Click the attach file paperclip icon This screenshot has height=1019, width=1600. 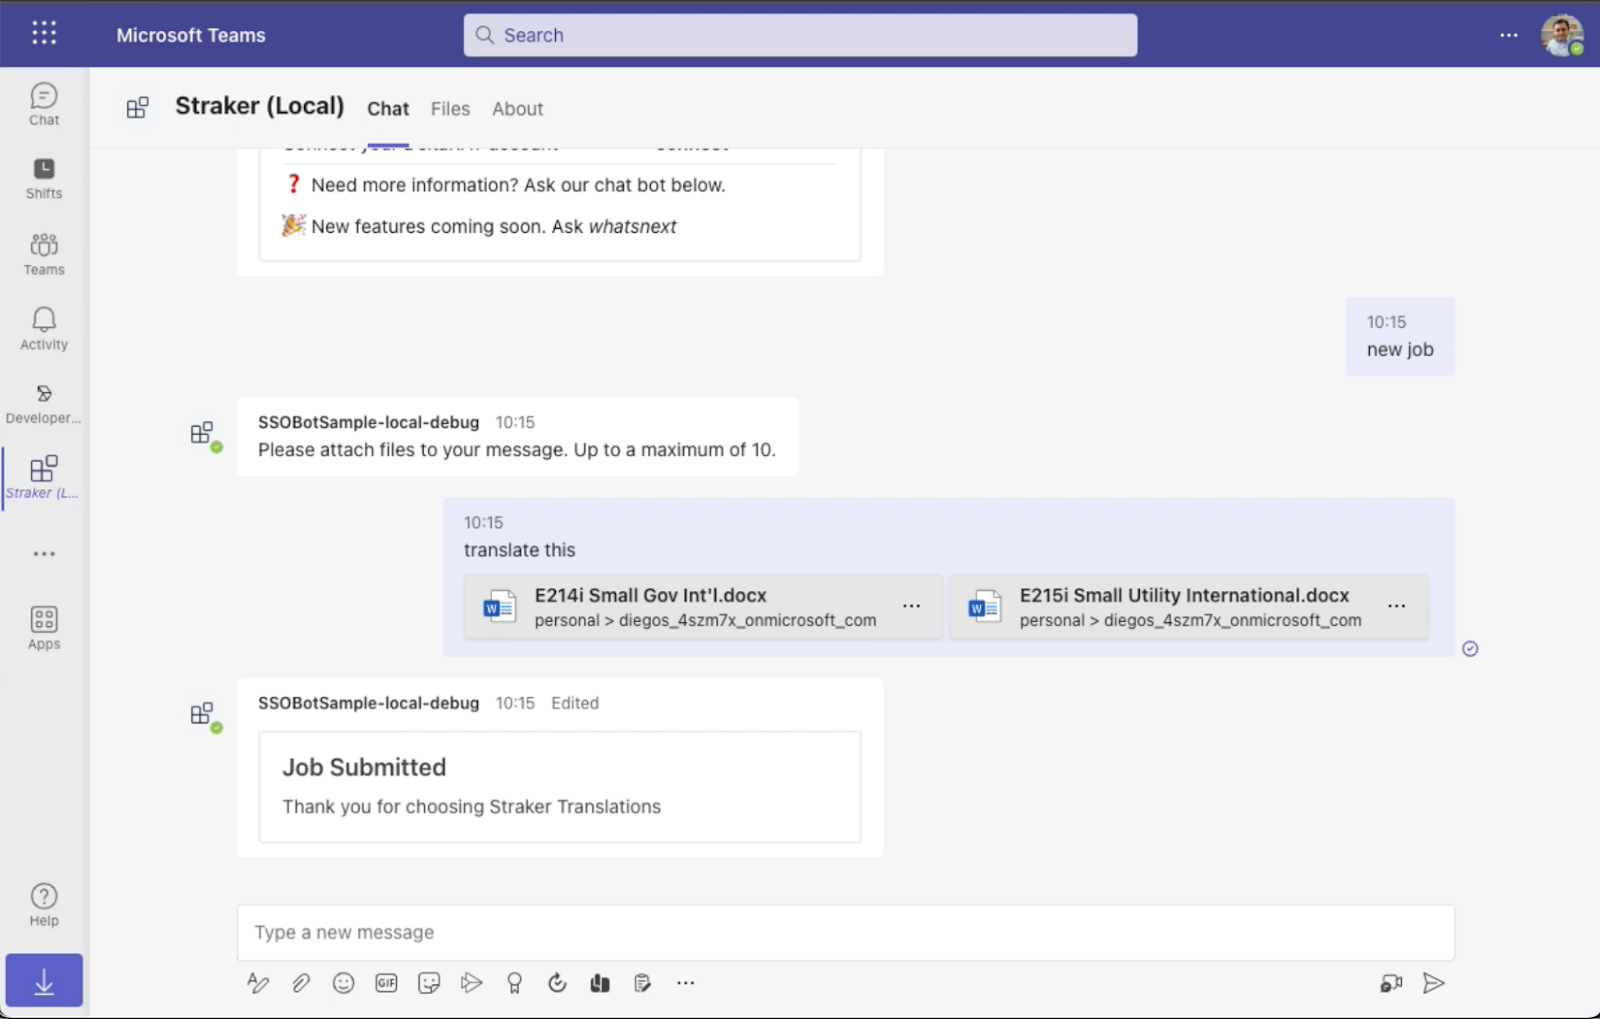[x=301, y=983]
